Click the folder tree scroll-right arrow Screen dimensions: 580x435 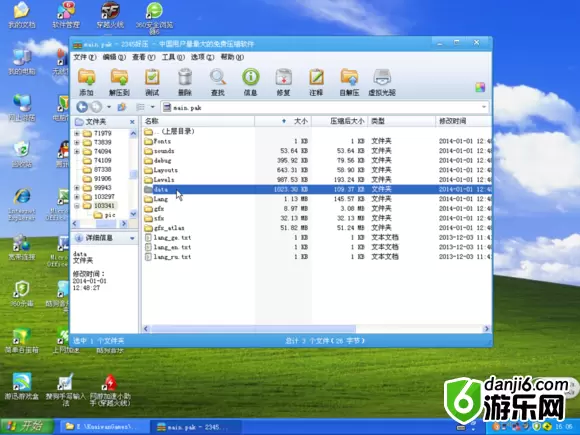(124, 223)
